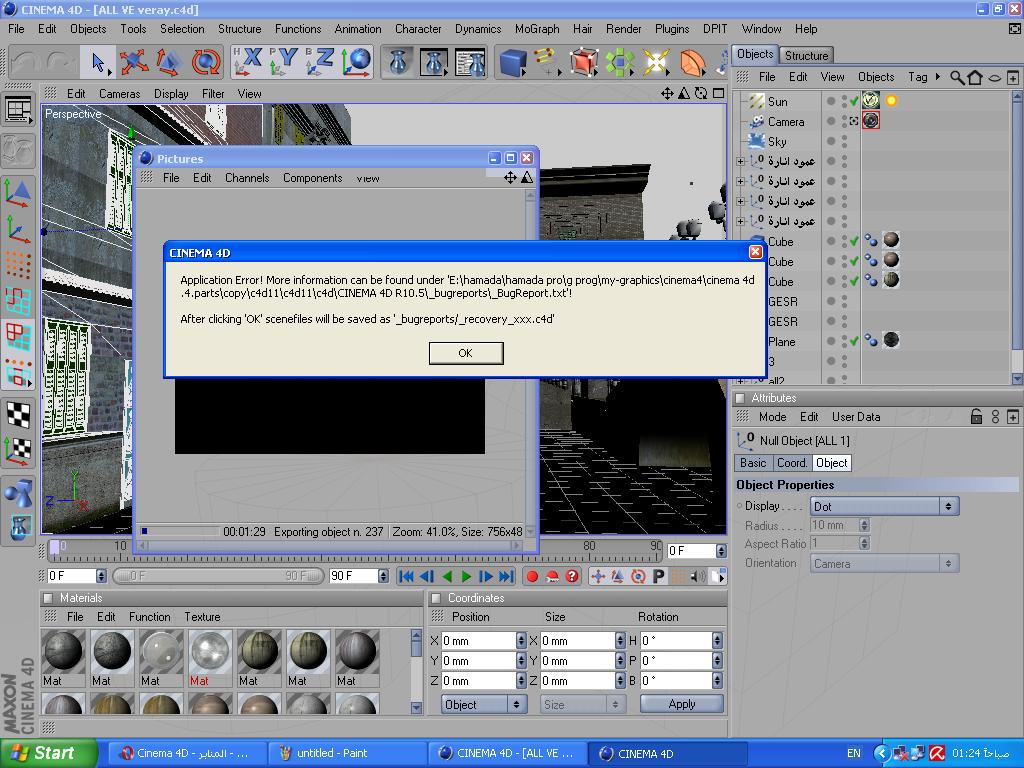Switch to the Structure tab
This screenshot has width=1024, height=768.
pyautogui.click(x=807, y=56)
